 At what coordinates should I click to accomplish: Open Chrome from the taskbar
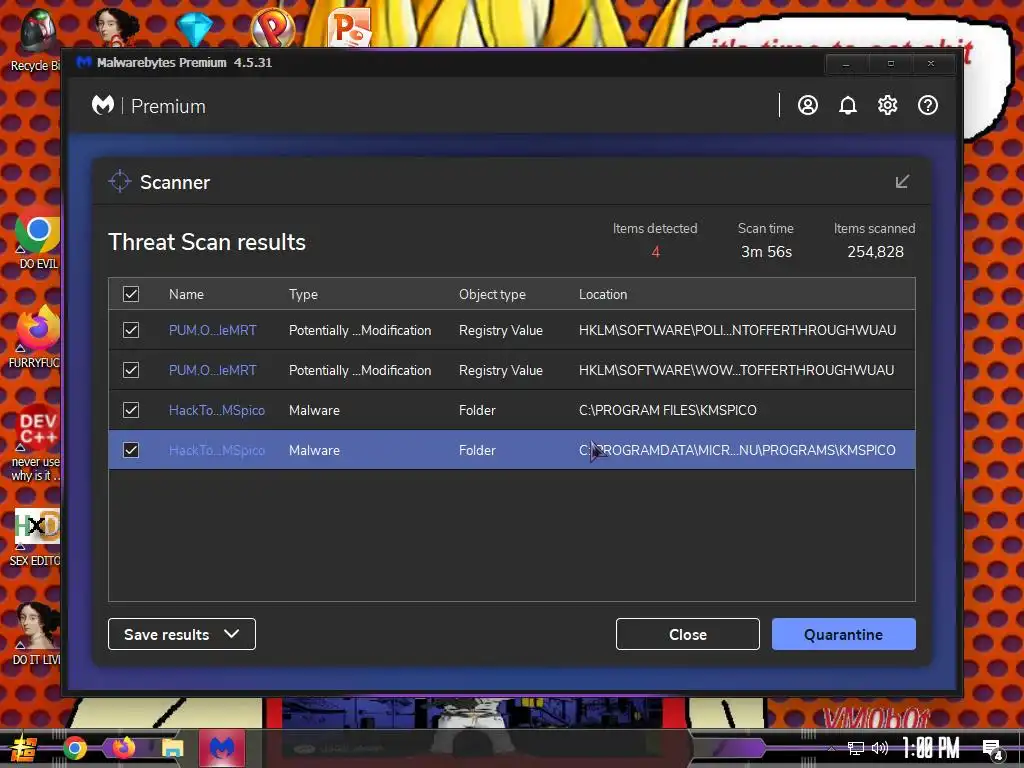tap(74, 748)
